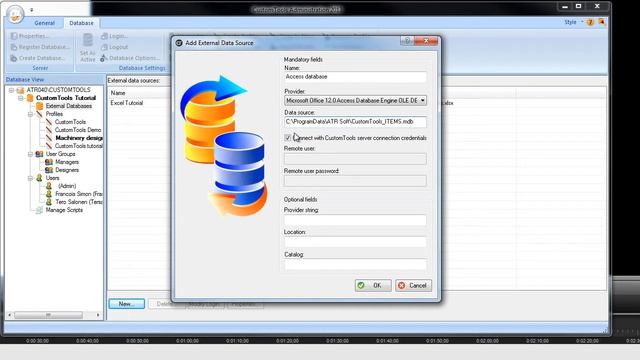
Task: Select the Managers user group
Action: (67, 162)
